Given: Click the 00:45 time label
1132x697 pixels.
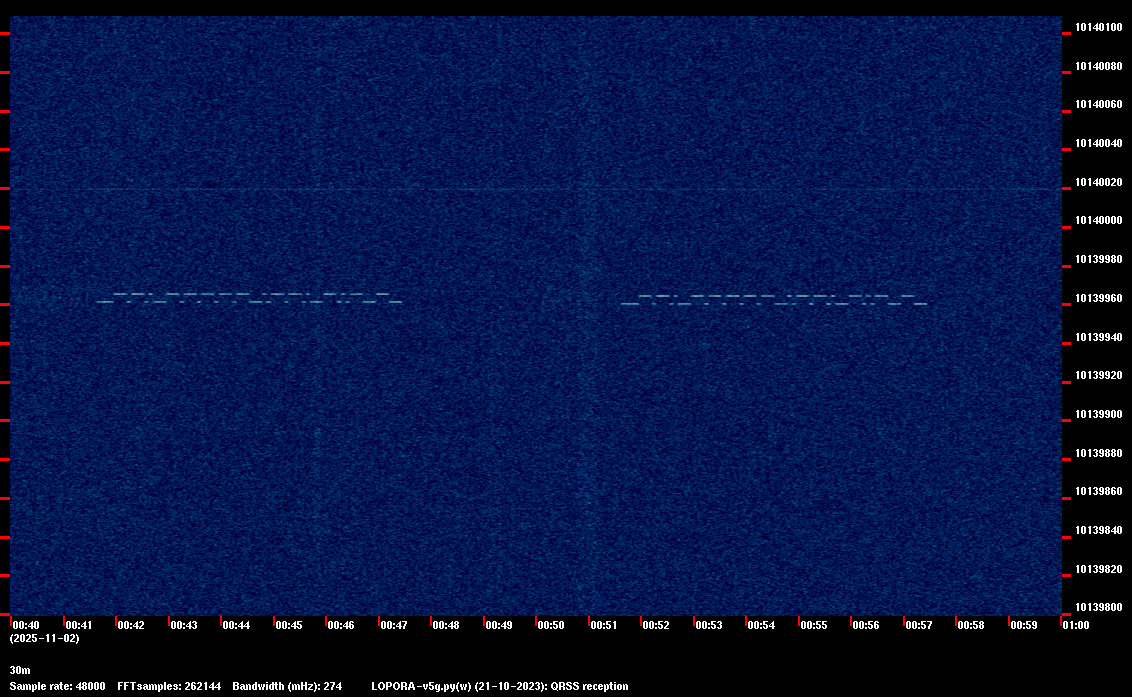Looking at the screenshot, I should pos(289,625).
